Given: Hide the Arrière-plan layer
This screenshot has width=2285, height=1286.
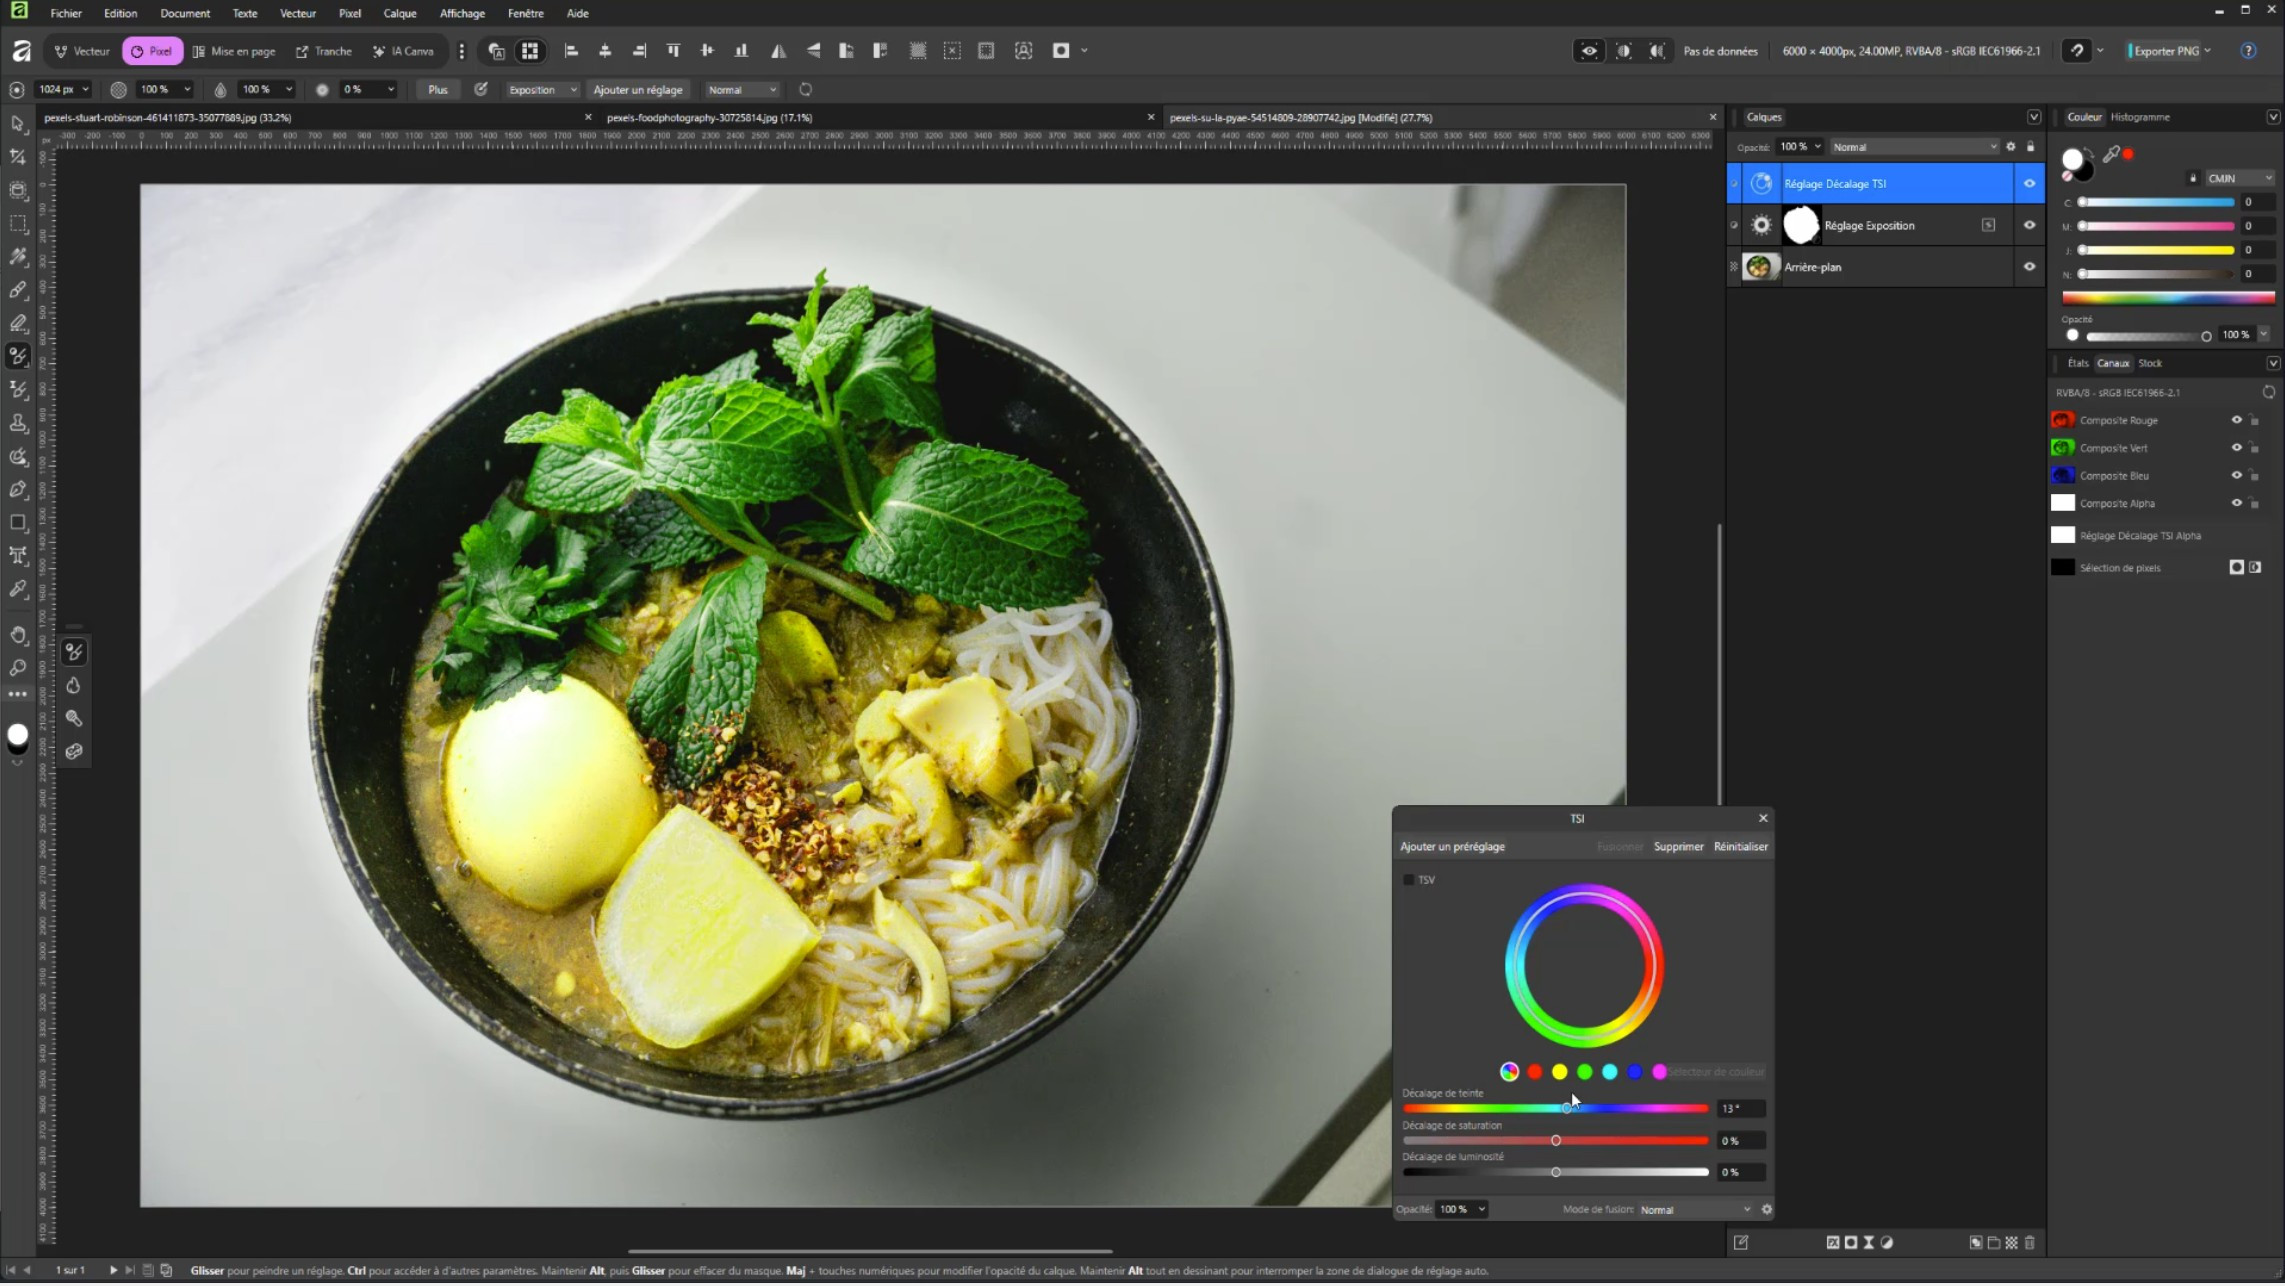Looking at the screenshot, I should point(2029,267).
